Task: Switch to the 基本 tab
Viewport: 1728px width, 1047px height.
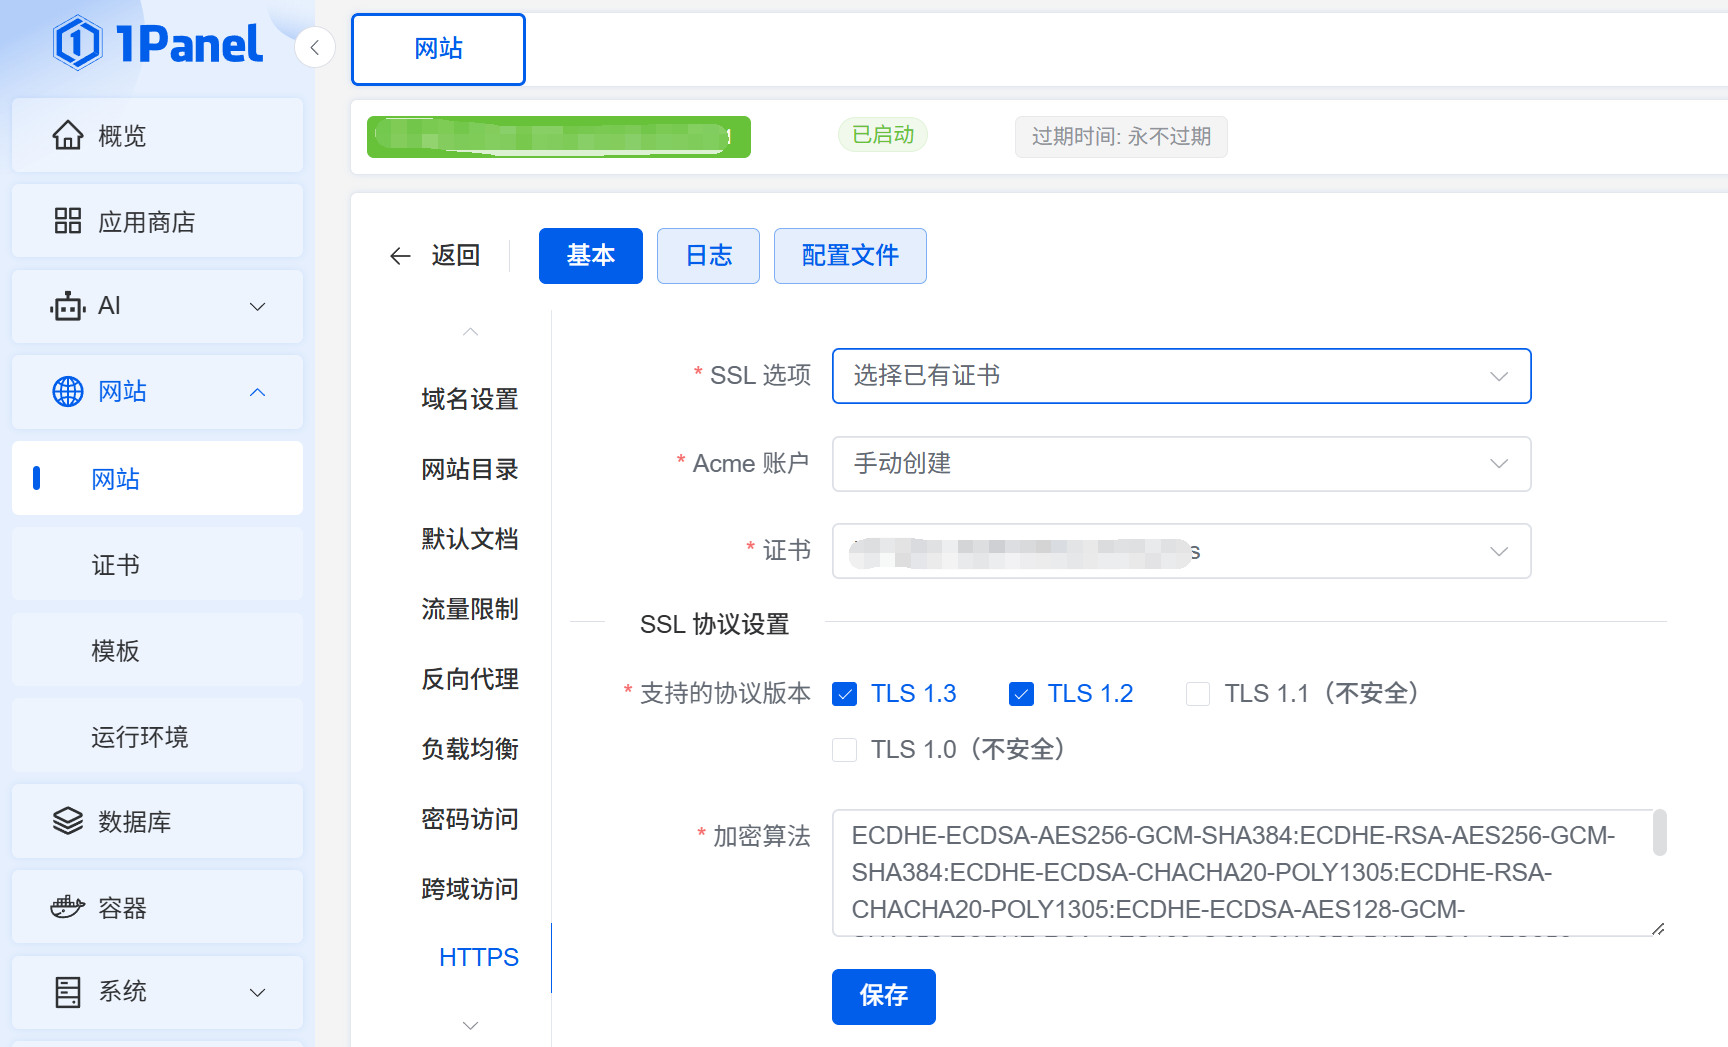Action: (x=590, y=256)
